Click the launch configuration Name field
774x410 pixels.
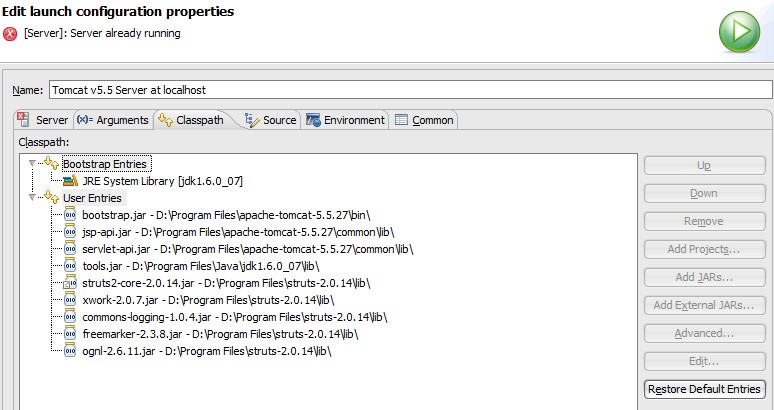tap(410, 90)
